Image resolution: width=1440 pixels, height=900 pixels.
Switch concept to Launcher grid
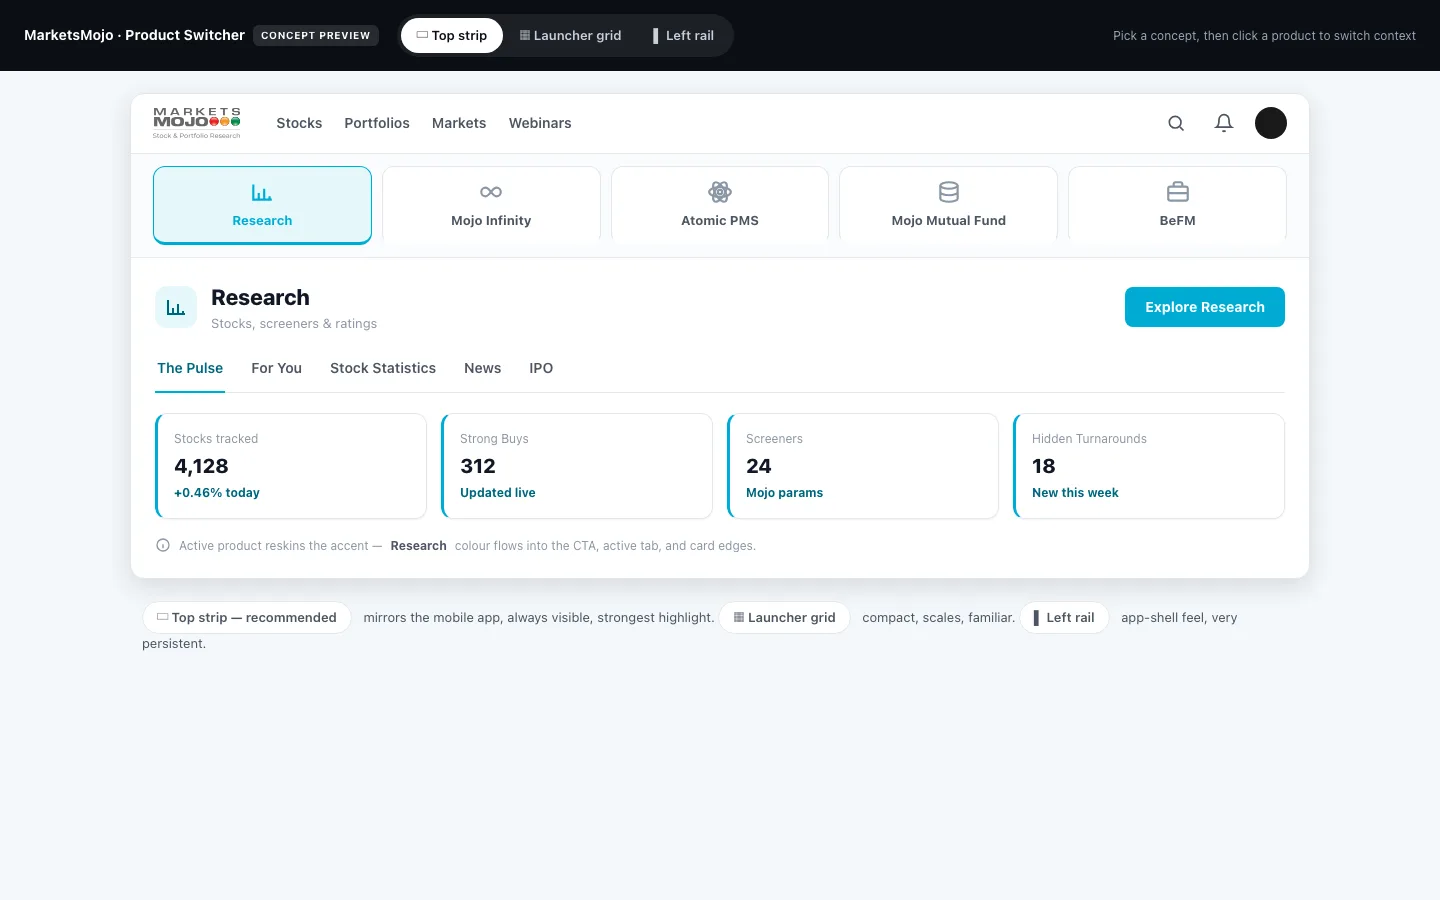(570, 36)
